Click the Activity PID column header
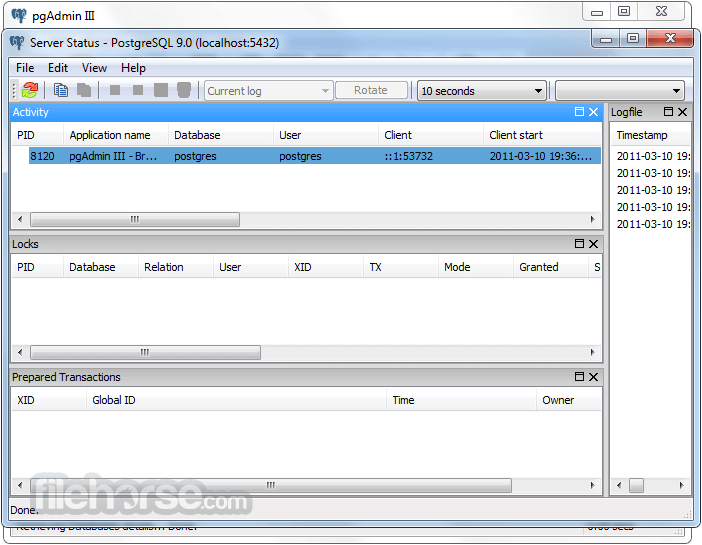 (x=37, y=135)
